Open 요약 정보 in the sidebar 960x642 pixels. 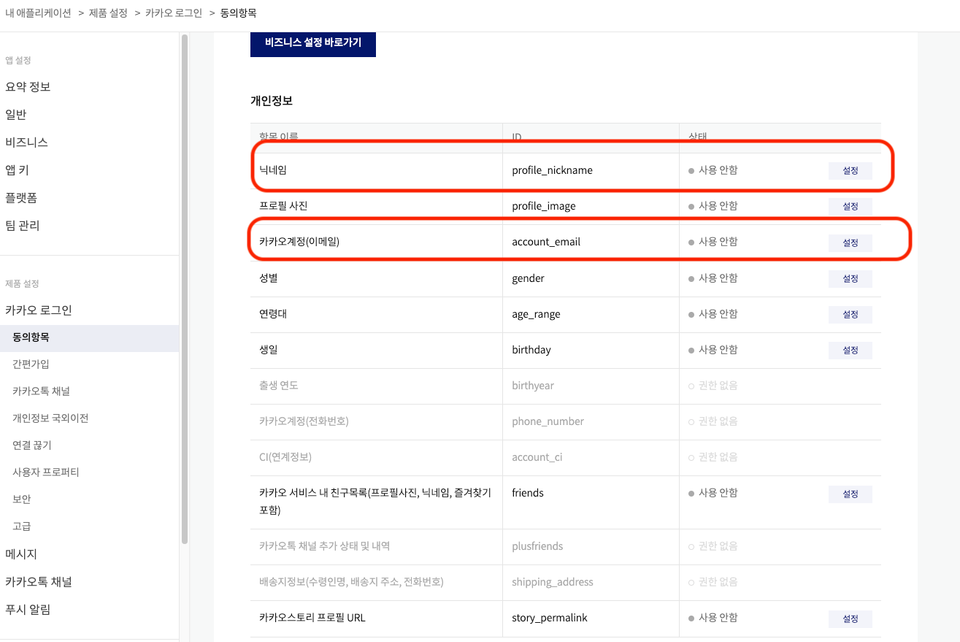(x=28, y=87)
